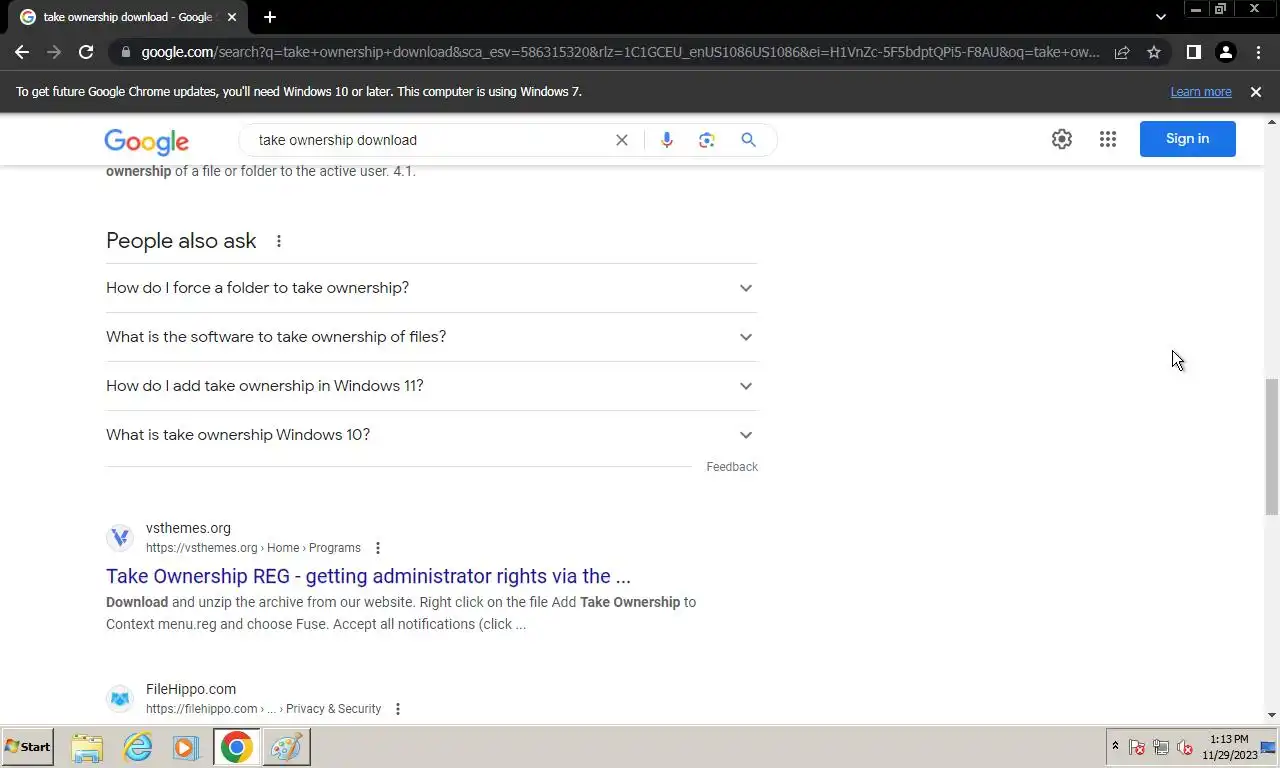Open a new tab with plus button
The height and width of the screenshot is (768, 1280).
point(270,17)
